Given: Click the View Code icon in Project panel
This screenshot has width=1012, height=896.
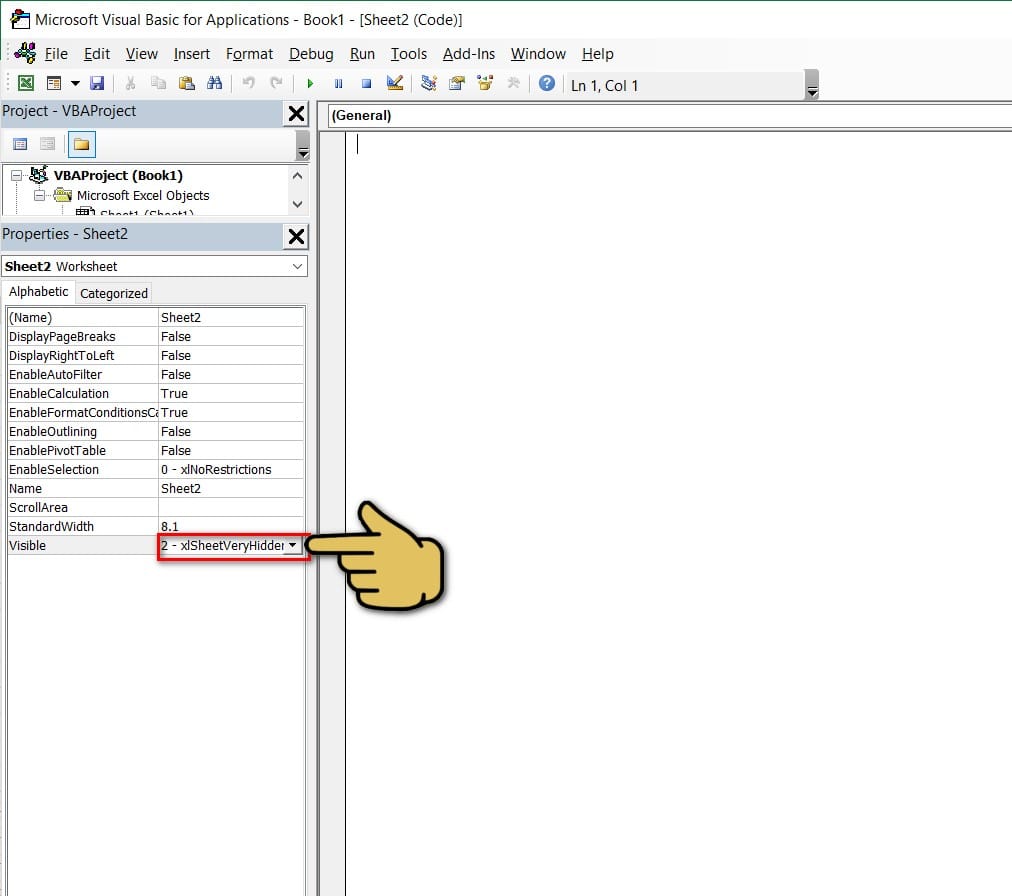Looking at the screenshot, I should [x=20, y=145].
